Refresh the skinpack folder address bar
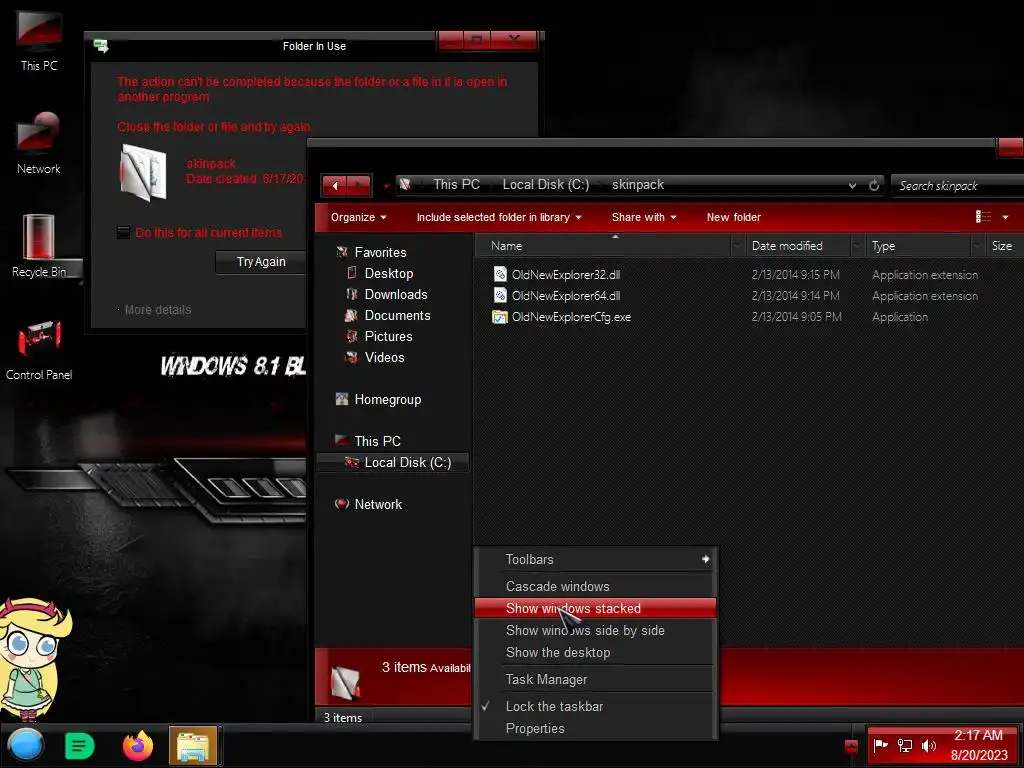This screenshot has height=768, width=1024. coord(874,185)
